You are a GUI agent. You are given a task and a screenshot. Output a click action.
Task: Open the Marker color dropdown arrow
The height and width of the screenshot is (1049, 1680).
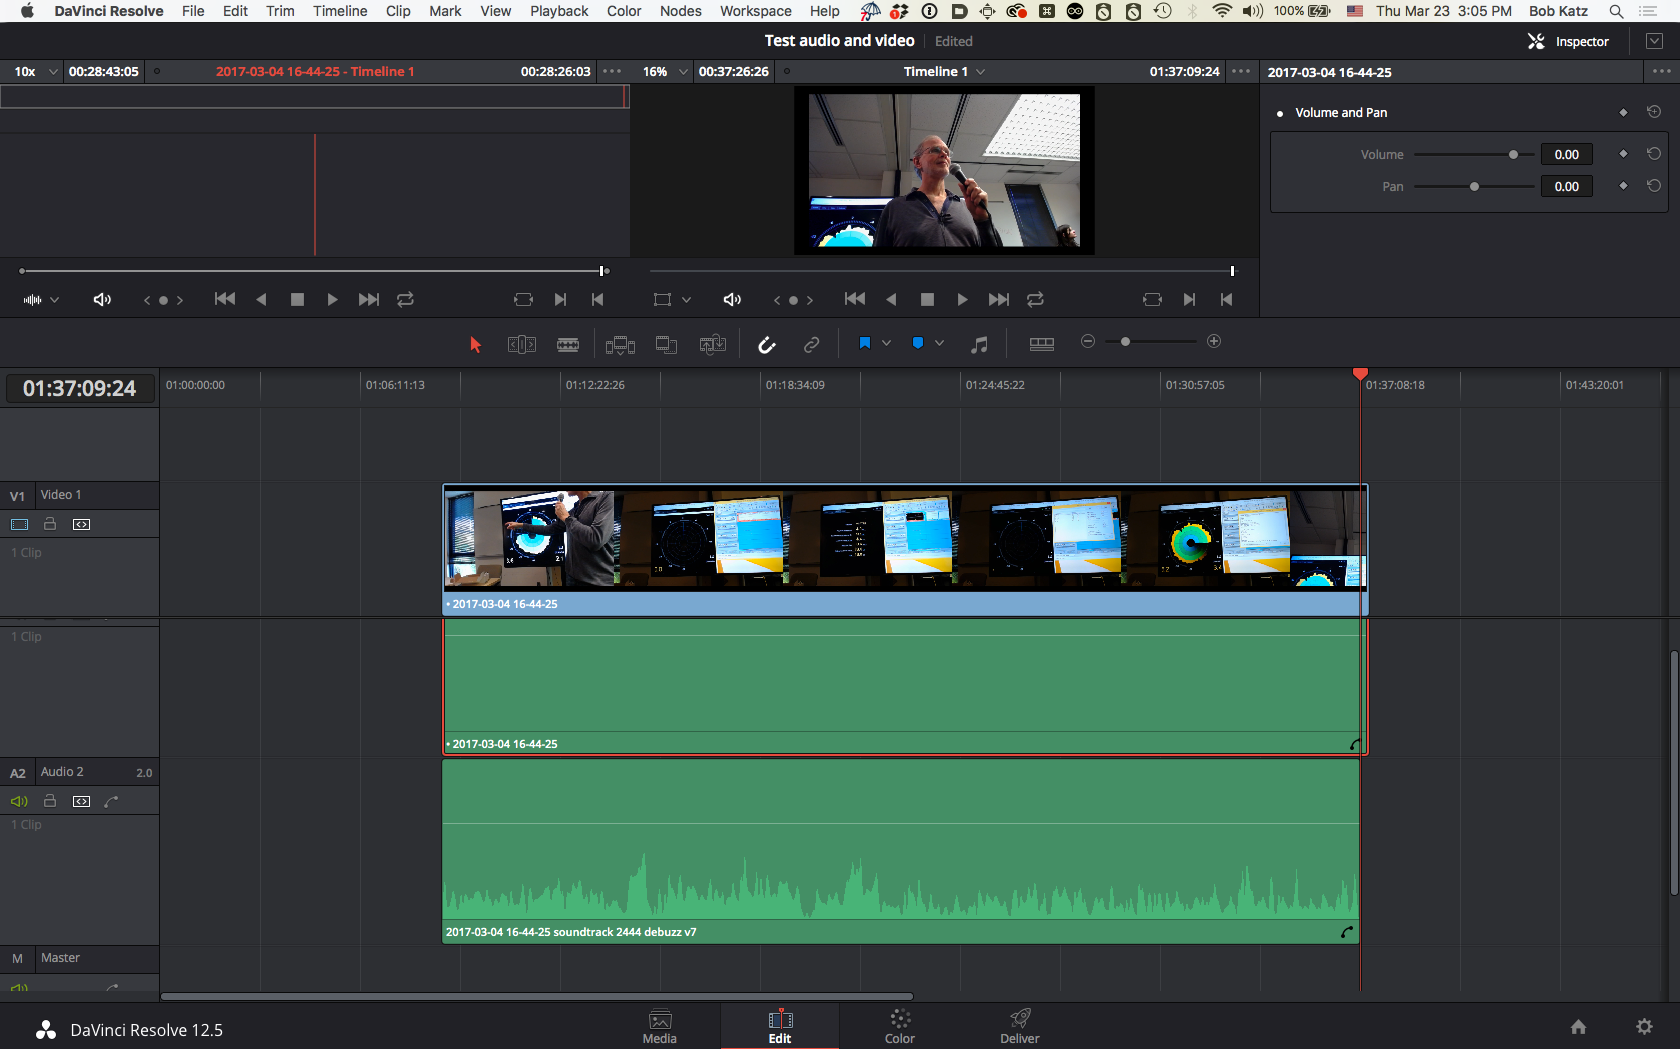point(939,343)
